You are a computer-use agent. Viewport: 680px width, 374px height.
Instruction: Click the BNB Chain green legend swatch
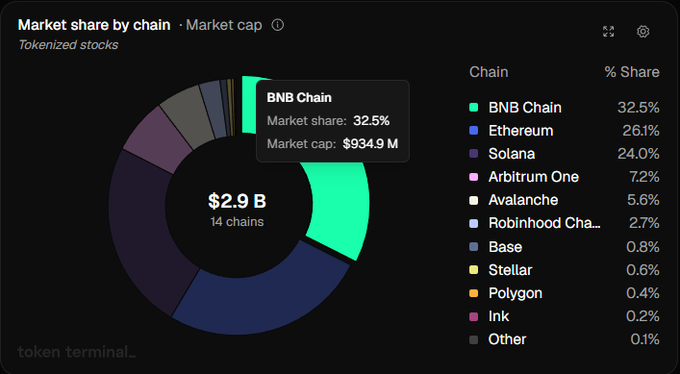point(474,108)
